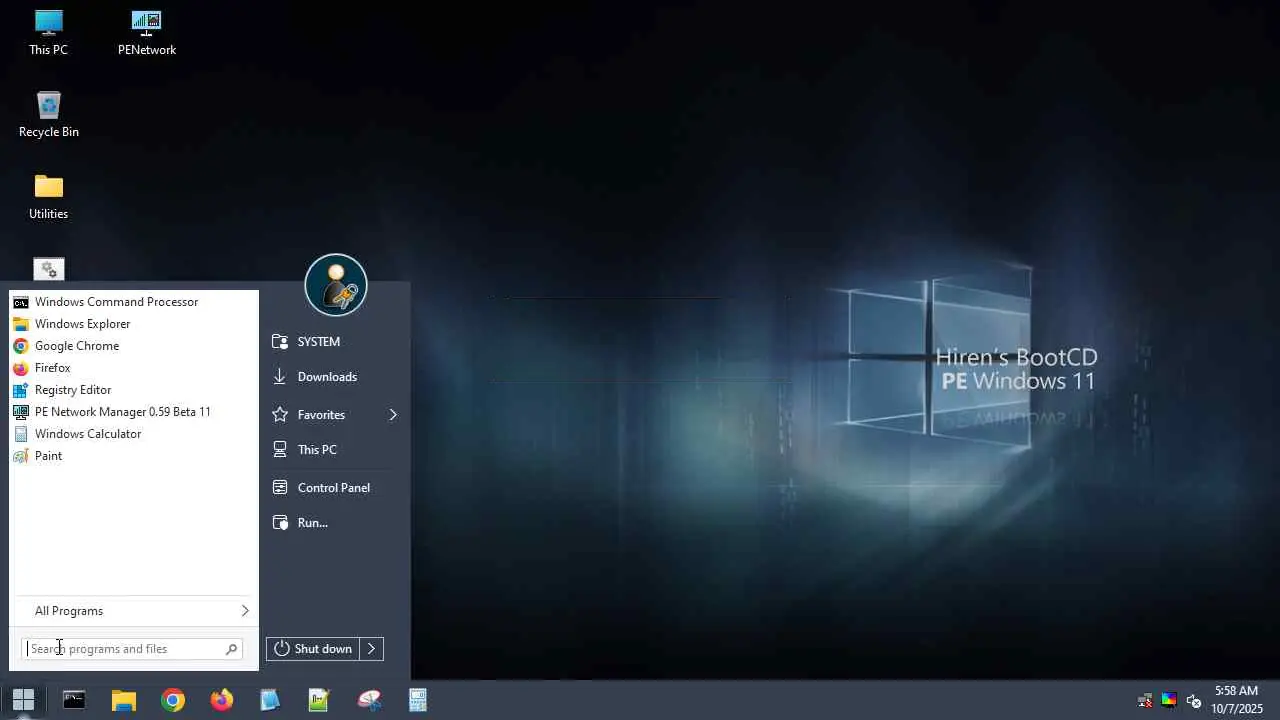Screen dimensions: 1280x720
Task: Click the Windows Start button on taskbar
Action: (23, 700)
